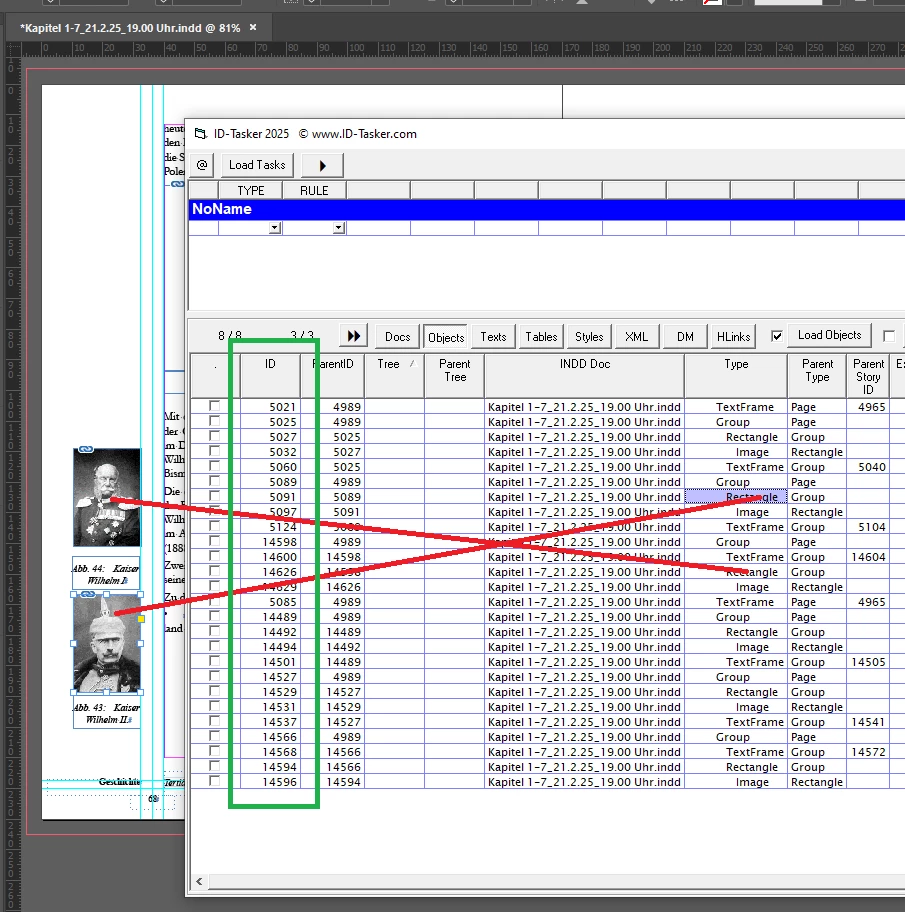Select the Kaiser Wilhelm I portrait image
The image size is (905, 912).
pos(107,497)
